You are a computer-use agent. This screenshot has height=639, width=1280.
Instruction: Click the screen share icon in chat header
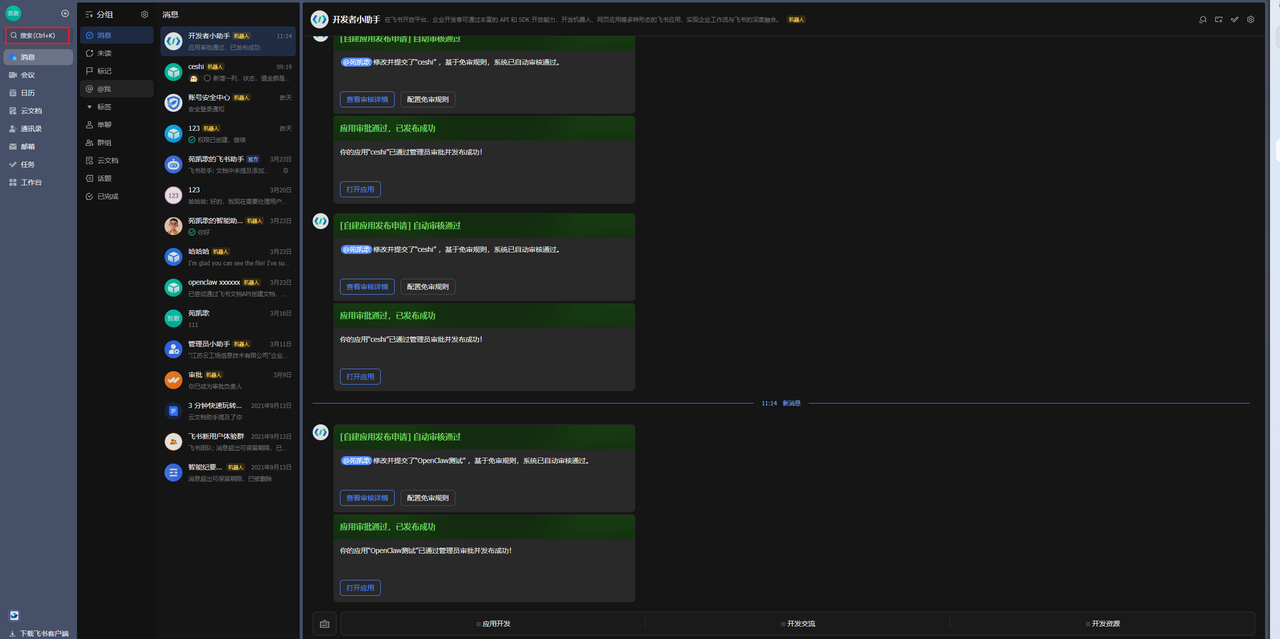(x=1218, y=19)
